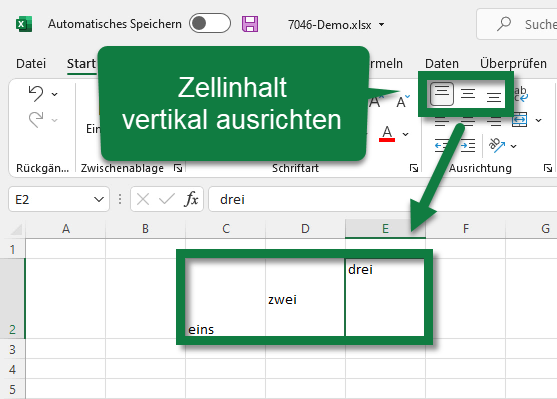Select the cell containing eins
This screenshot has height=399, width=557.
pyautogui.click(x=226, y=298)
